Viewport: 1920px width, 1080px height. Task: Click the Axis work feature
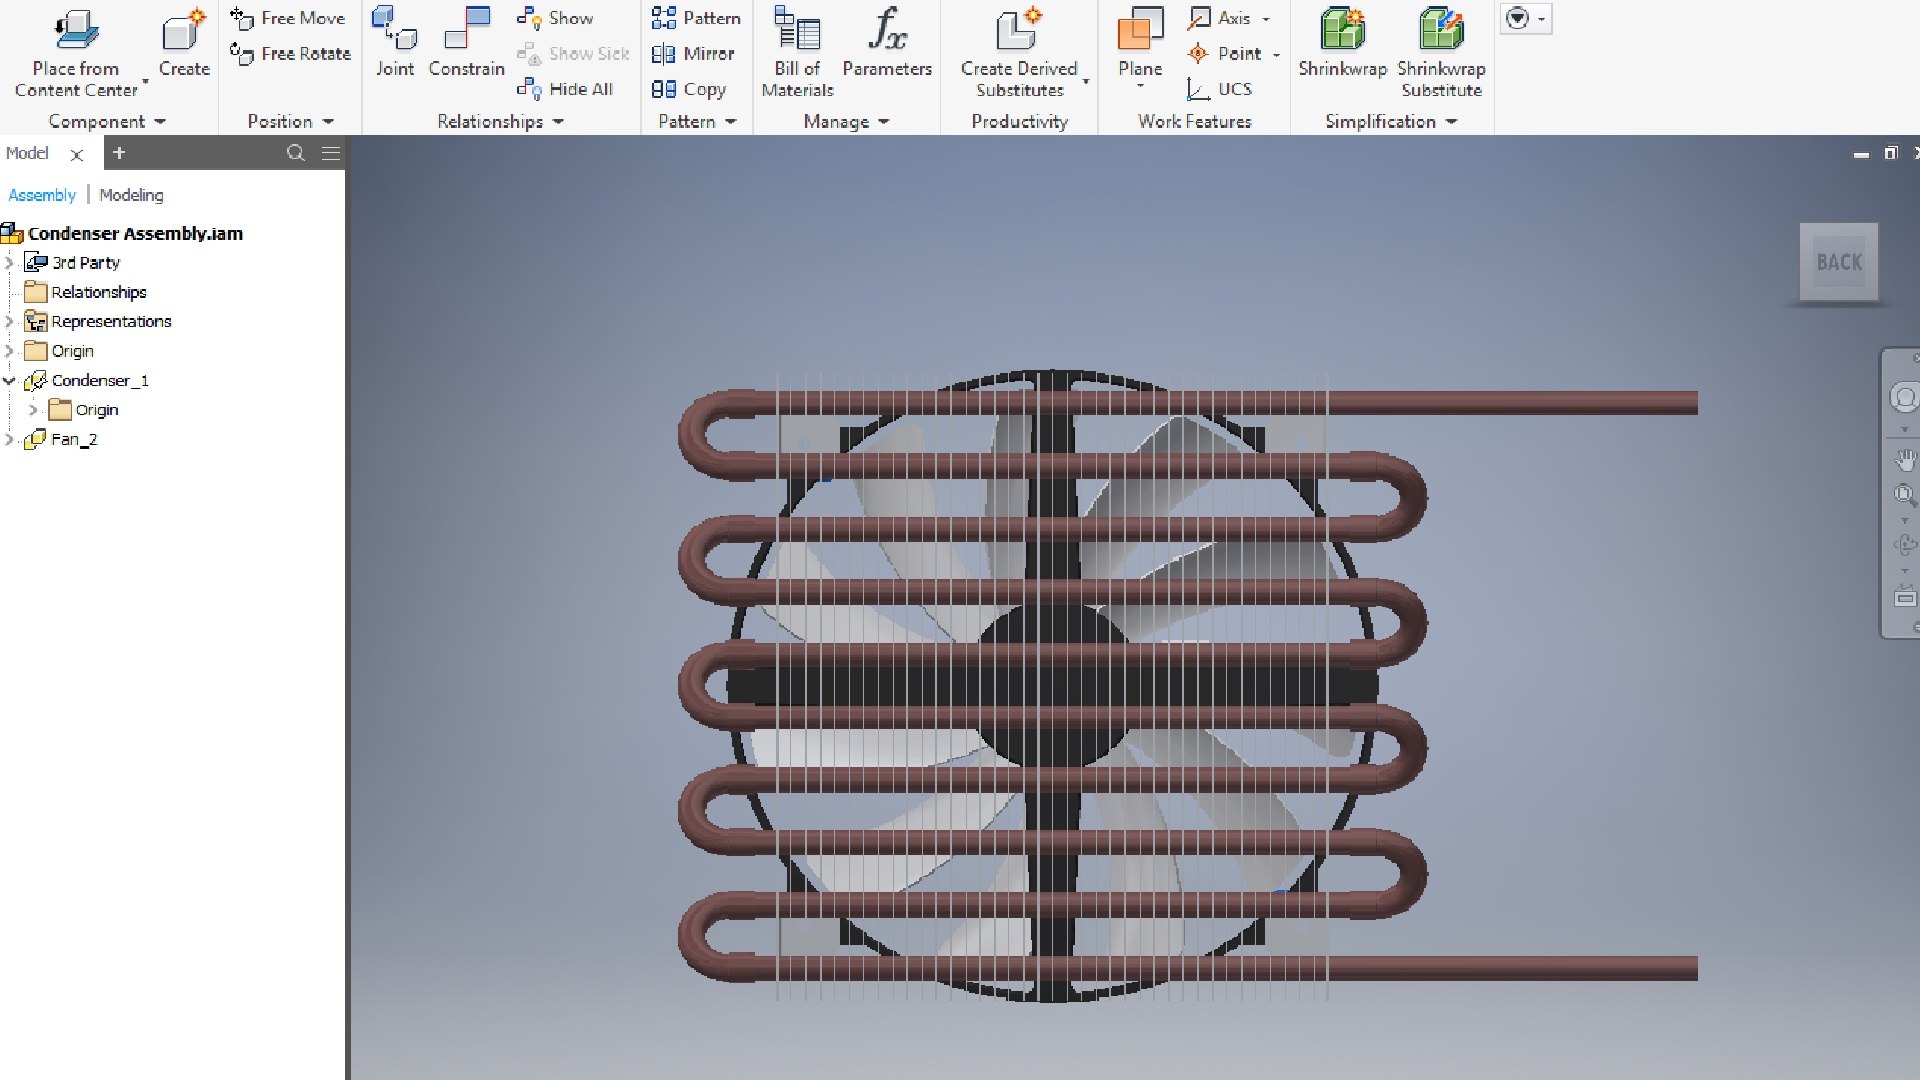[1220, 18]
